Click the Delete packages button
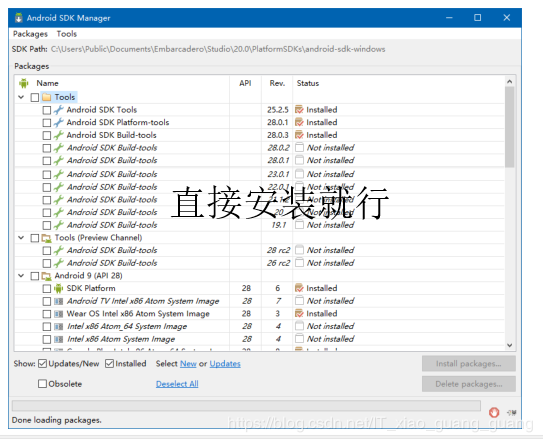This screenshot has width=543, height=442. click(469, 384)
